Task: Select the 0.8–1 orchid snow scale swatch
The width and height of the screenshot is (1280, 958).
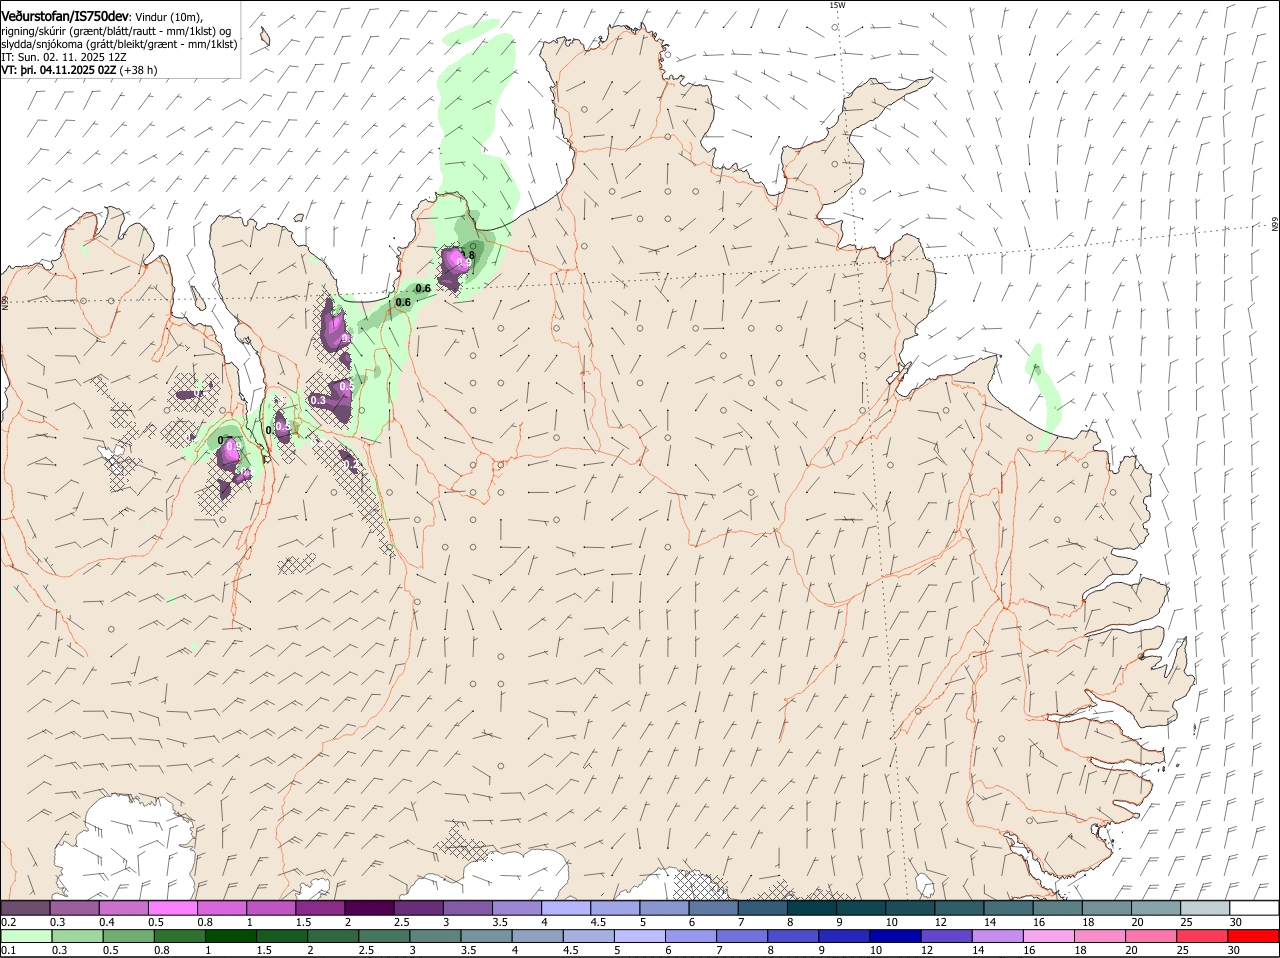Action: [x=222, y=908]
